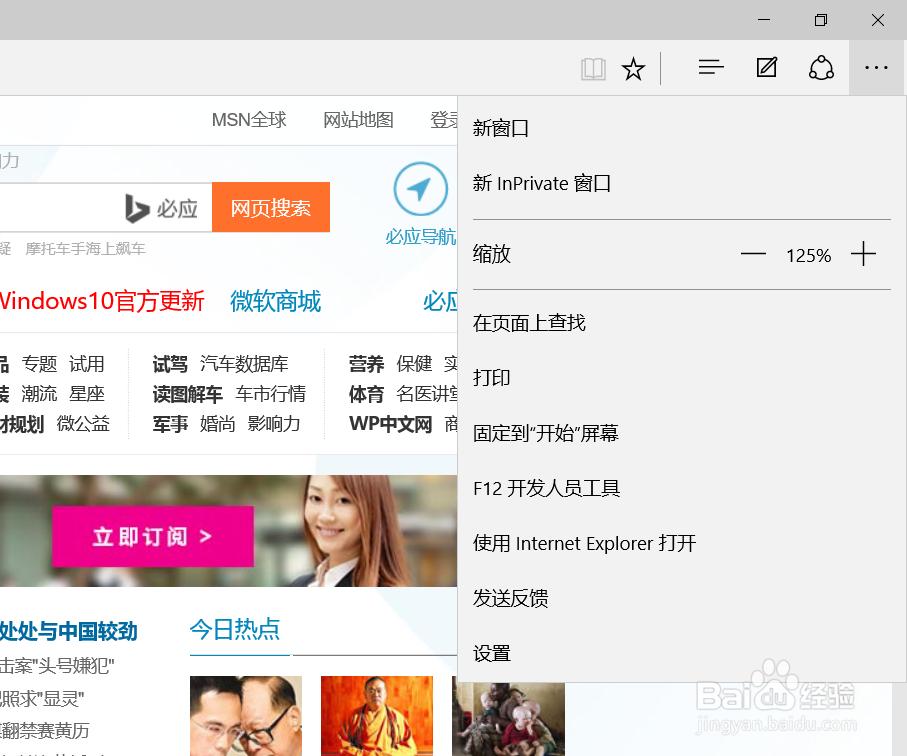Click the 营养 category link
The image size is (907, 756).
pyautogui.click(x=367, y=364)
